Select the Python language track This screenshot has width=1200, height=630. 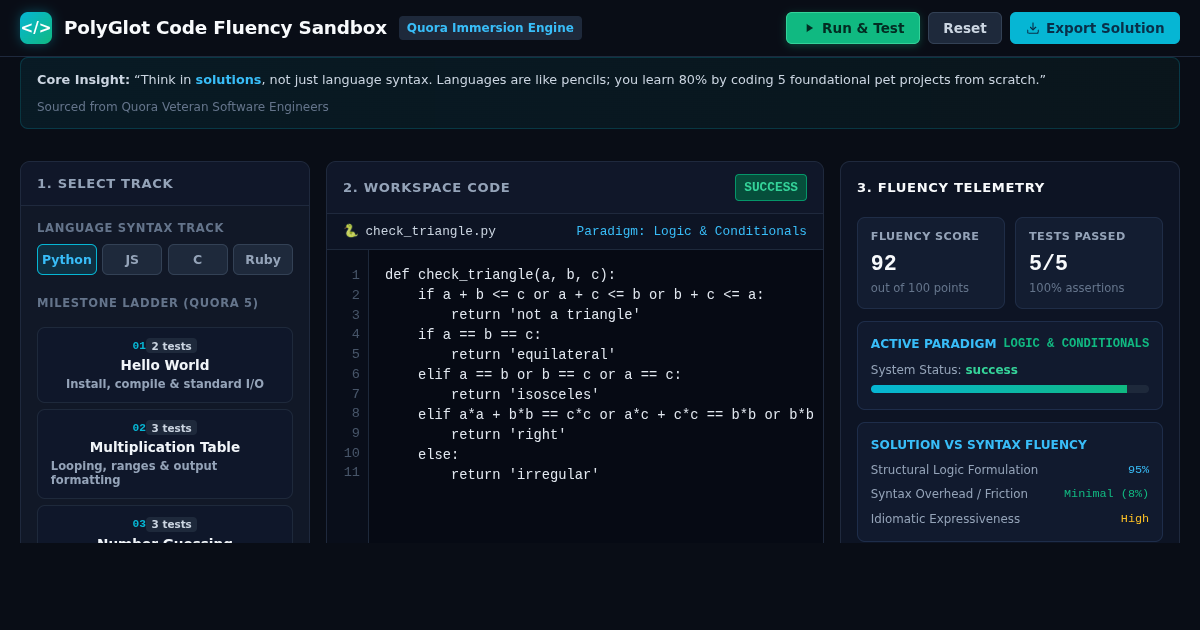click(x=67, y=259)
